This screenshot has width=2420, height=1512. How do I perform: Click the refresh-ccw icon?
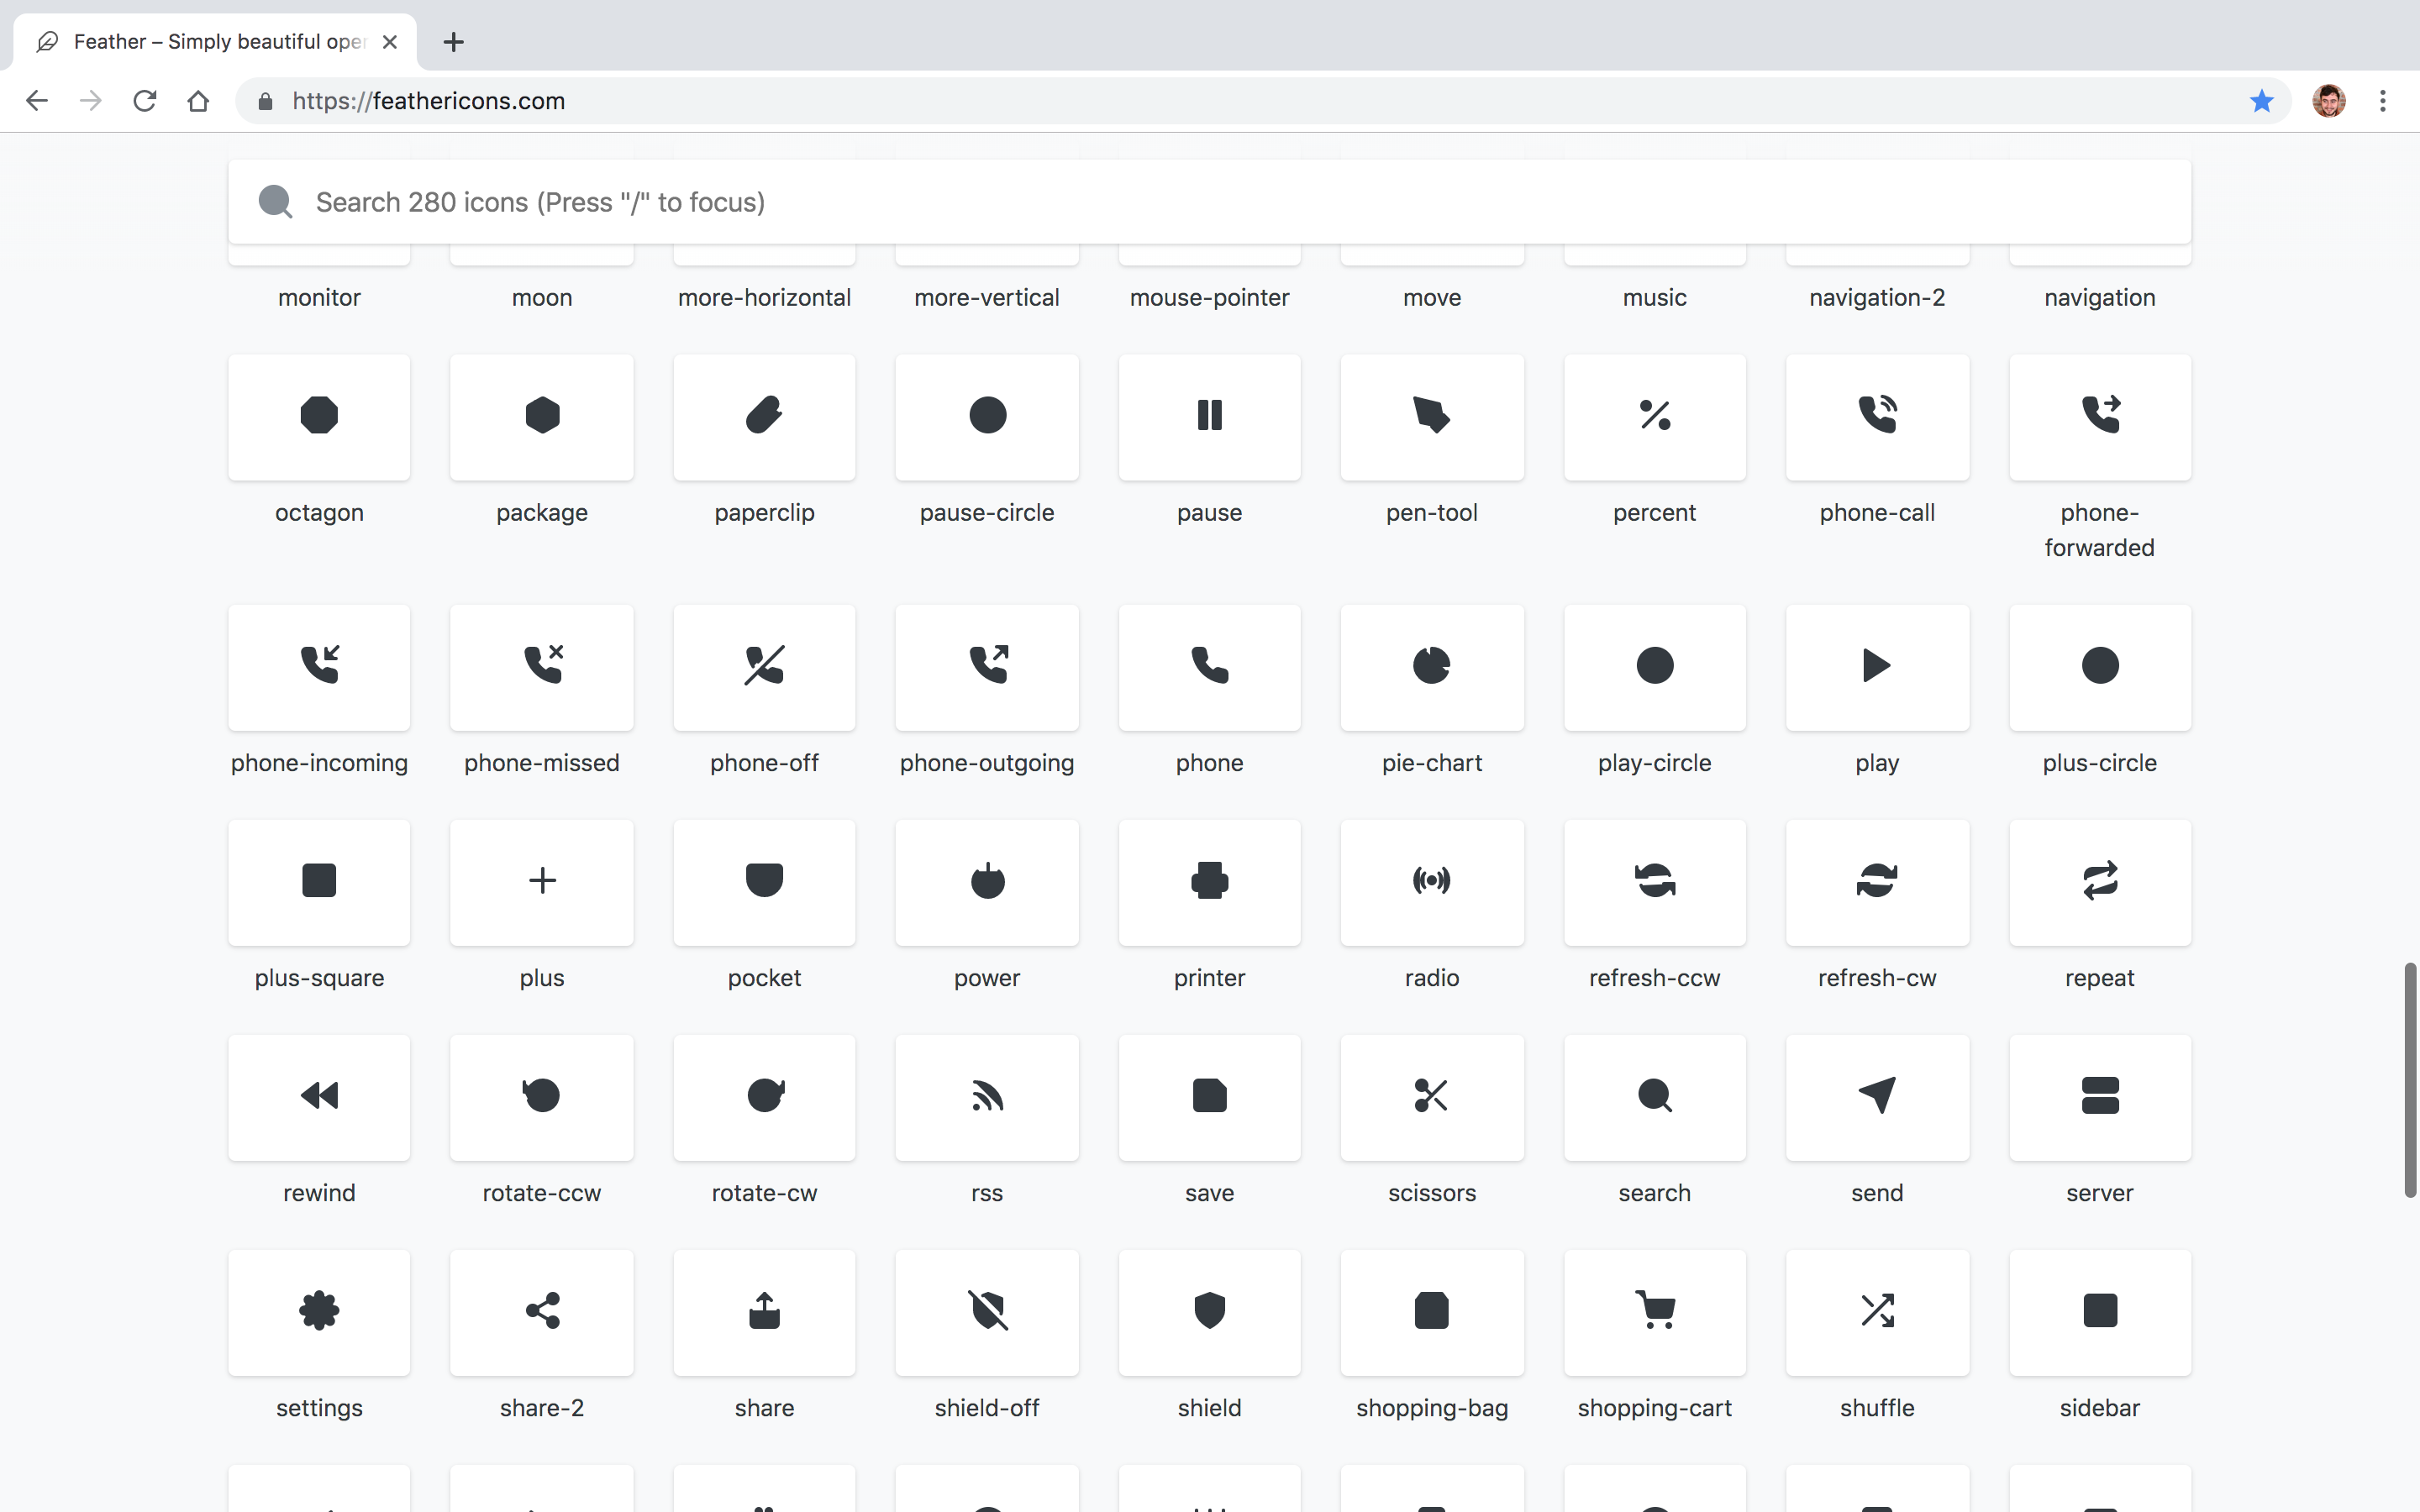point(1654,881)
